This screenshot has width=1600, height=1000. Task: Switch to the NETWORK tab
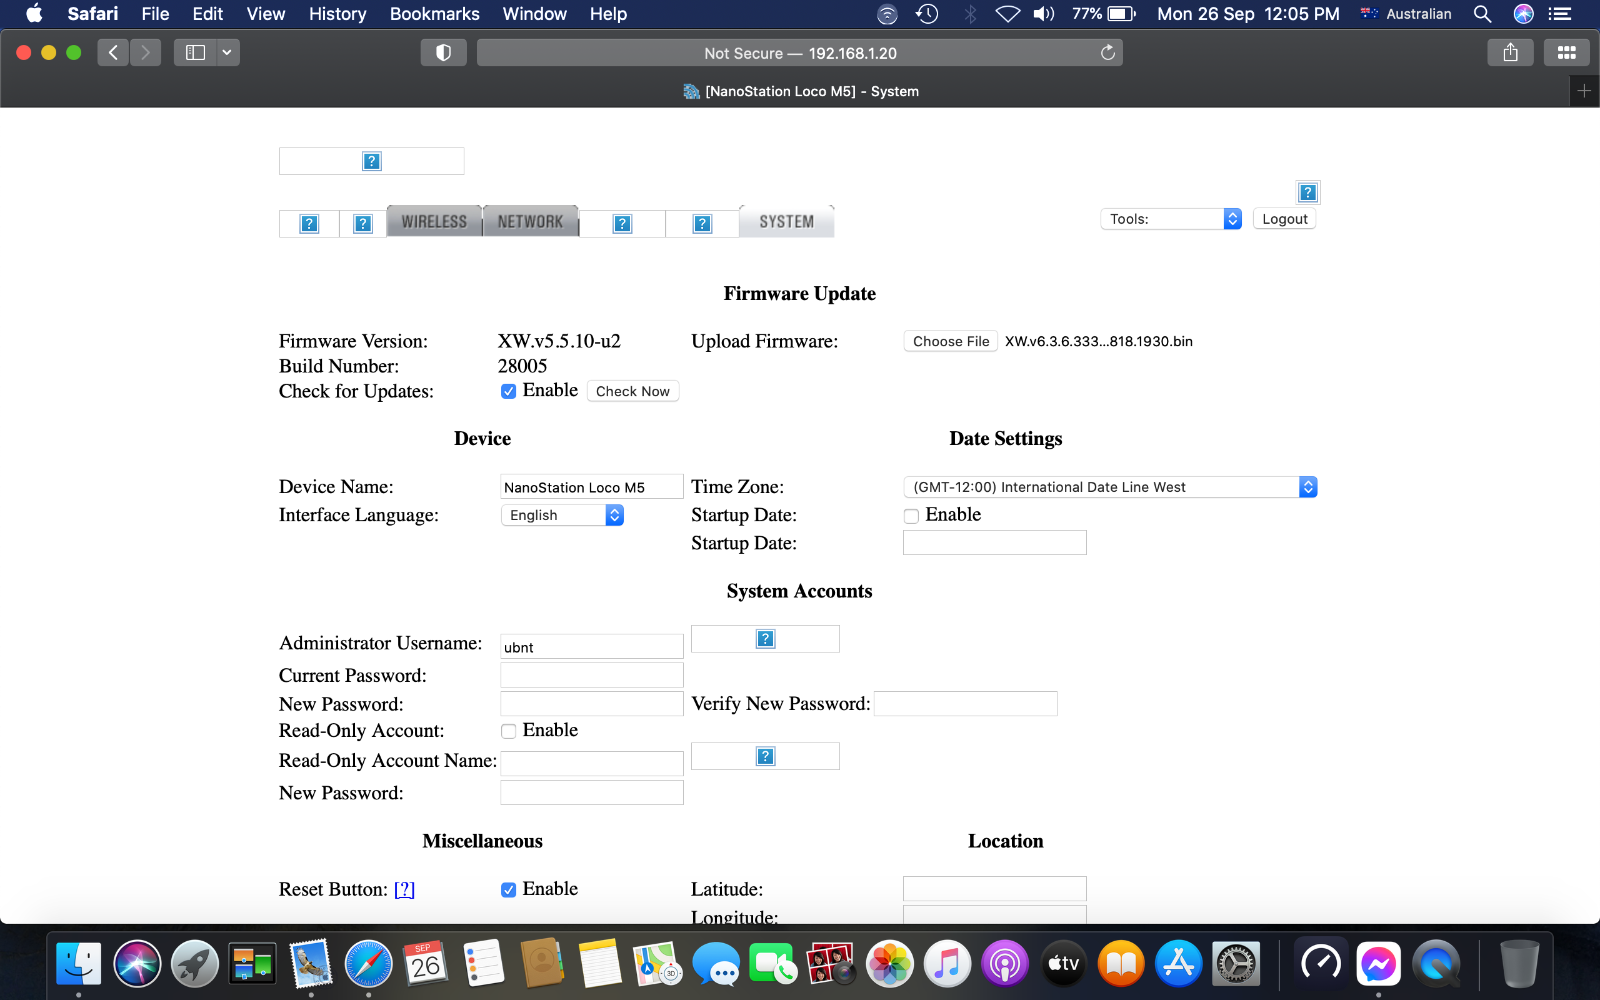(x=530, y=222)
